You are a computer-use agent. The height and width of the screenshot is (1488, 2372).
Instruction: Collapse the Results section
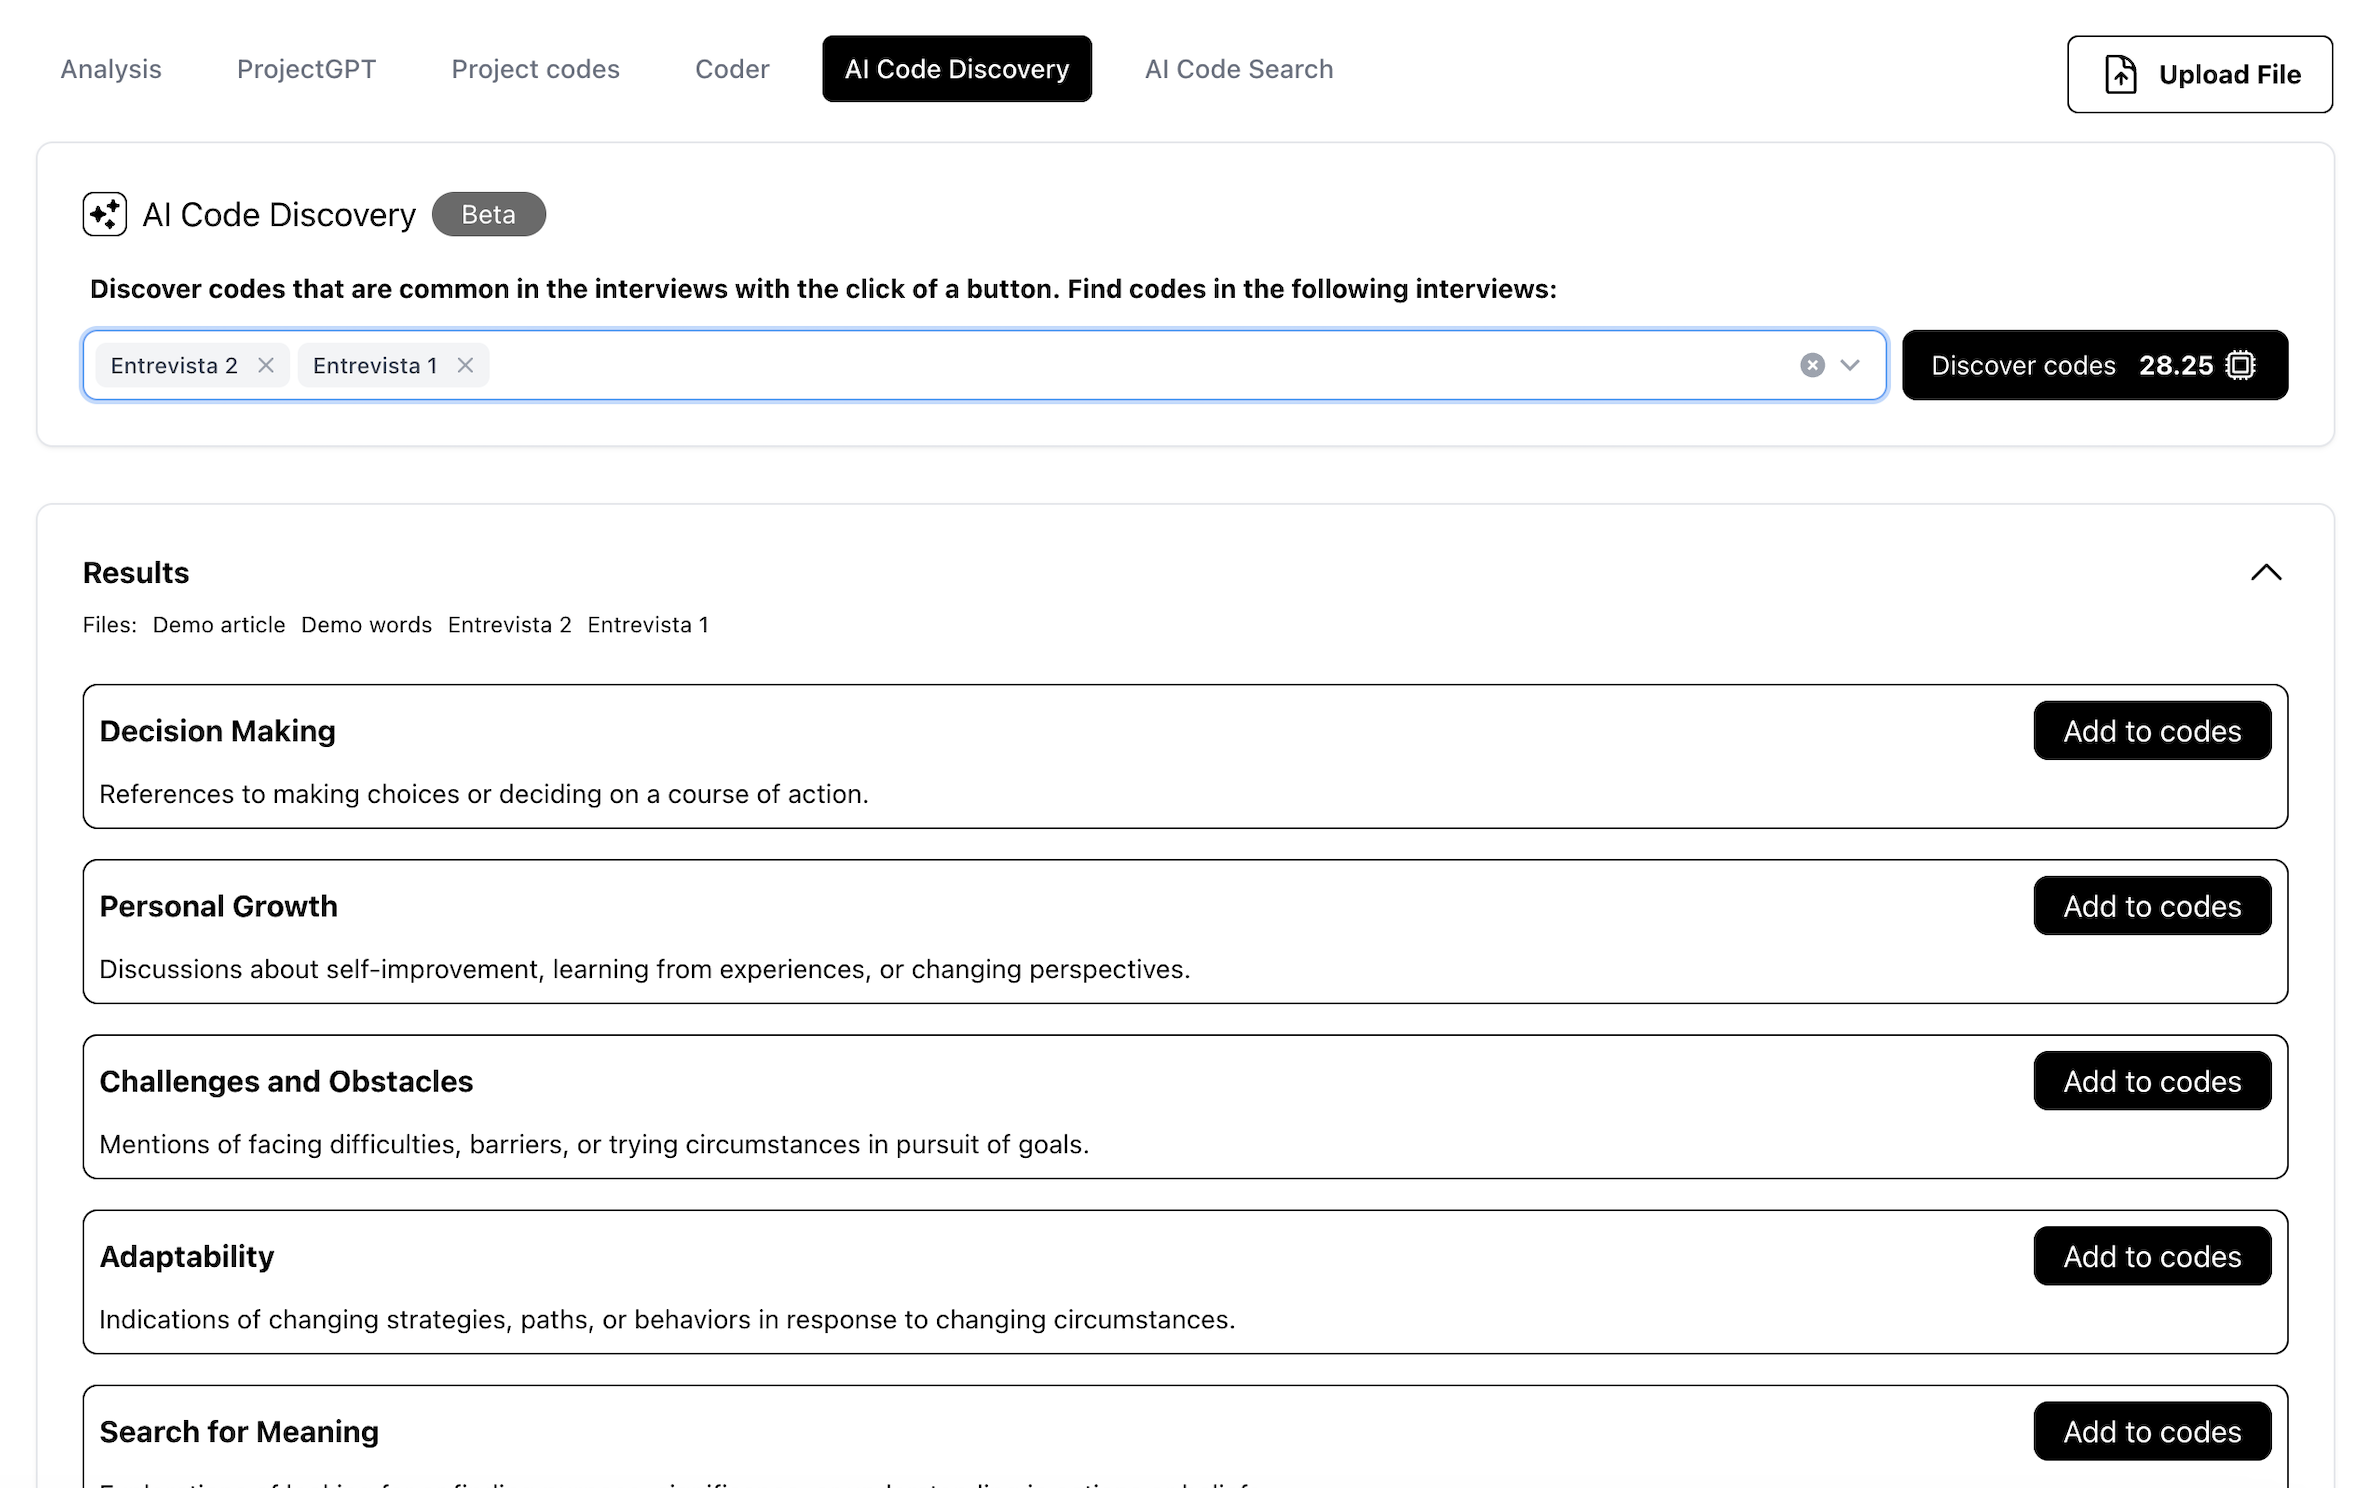[2266, 572]
